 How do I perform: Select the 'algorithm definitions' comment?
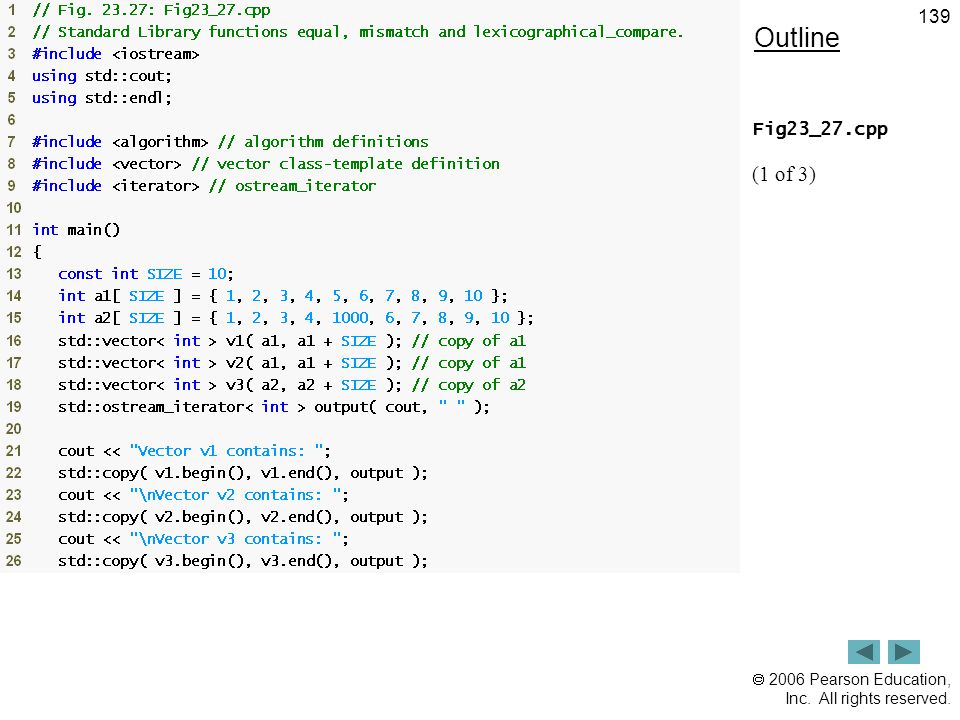323,142
